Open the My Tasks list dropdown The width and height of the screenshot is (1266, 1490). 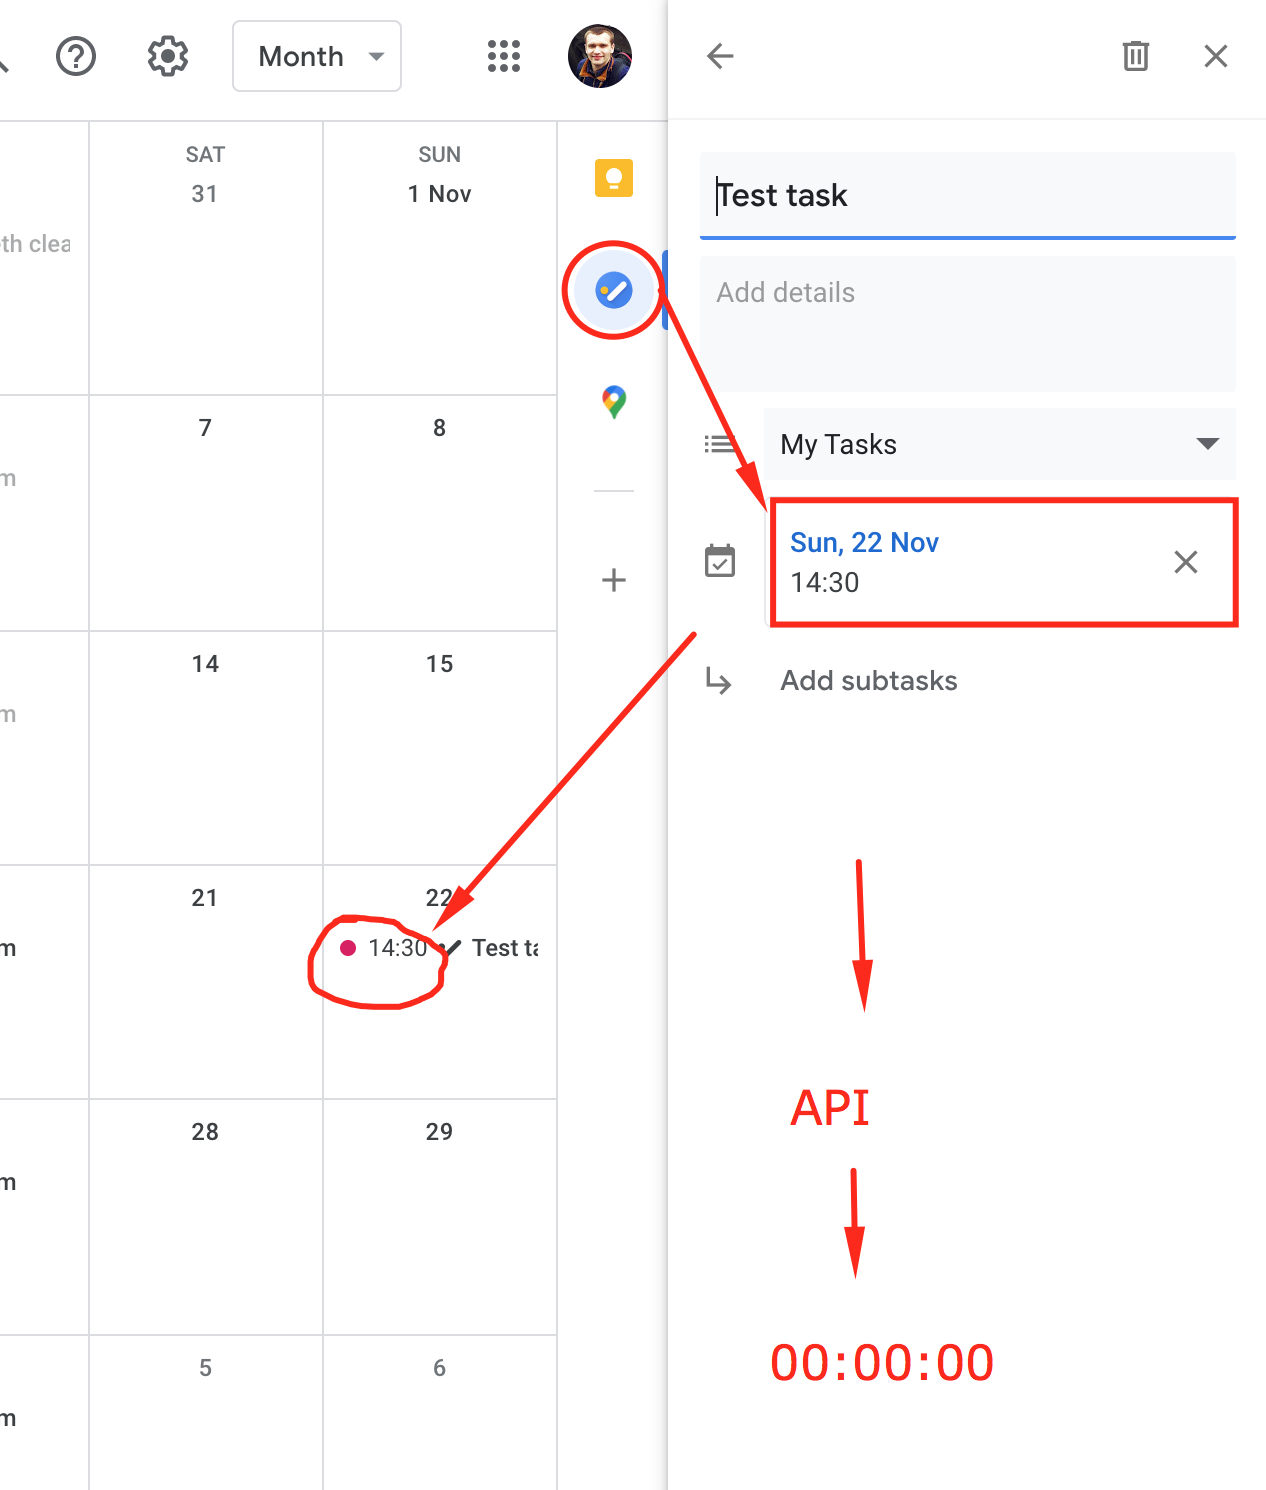pos(999,444)
